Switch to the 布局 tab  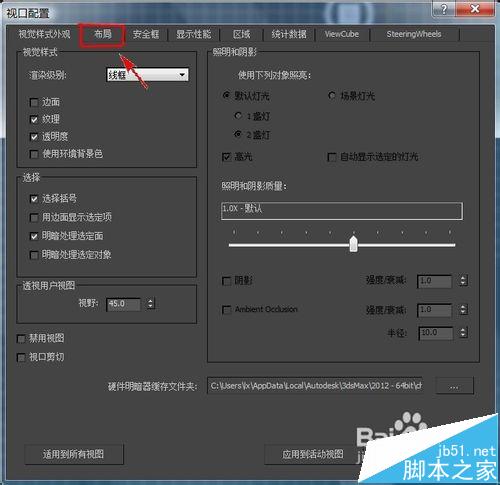coord(102,34)
